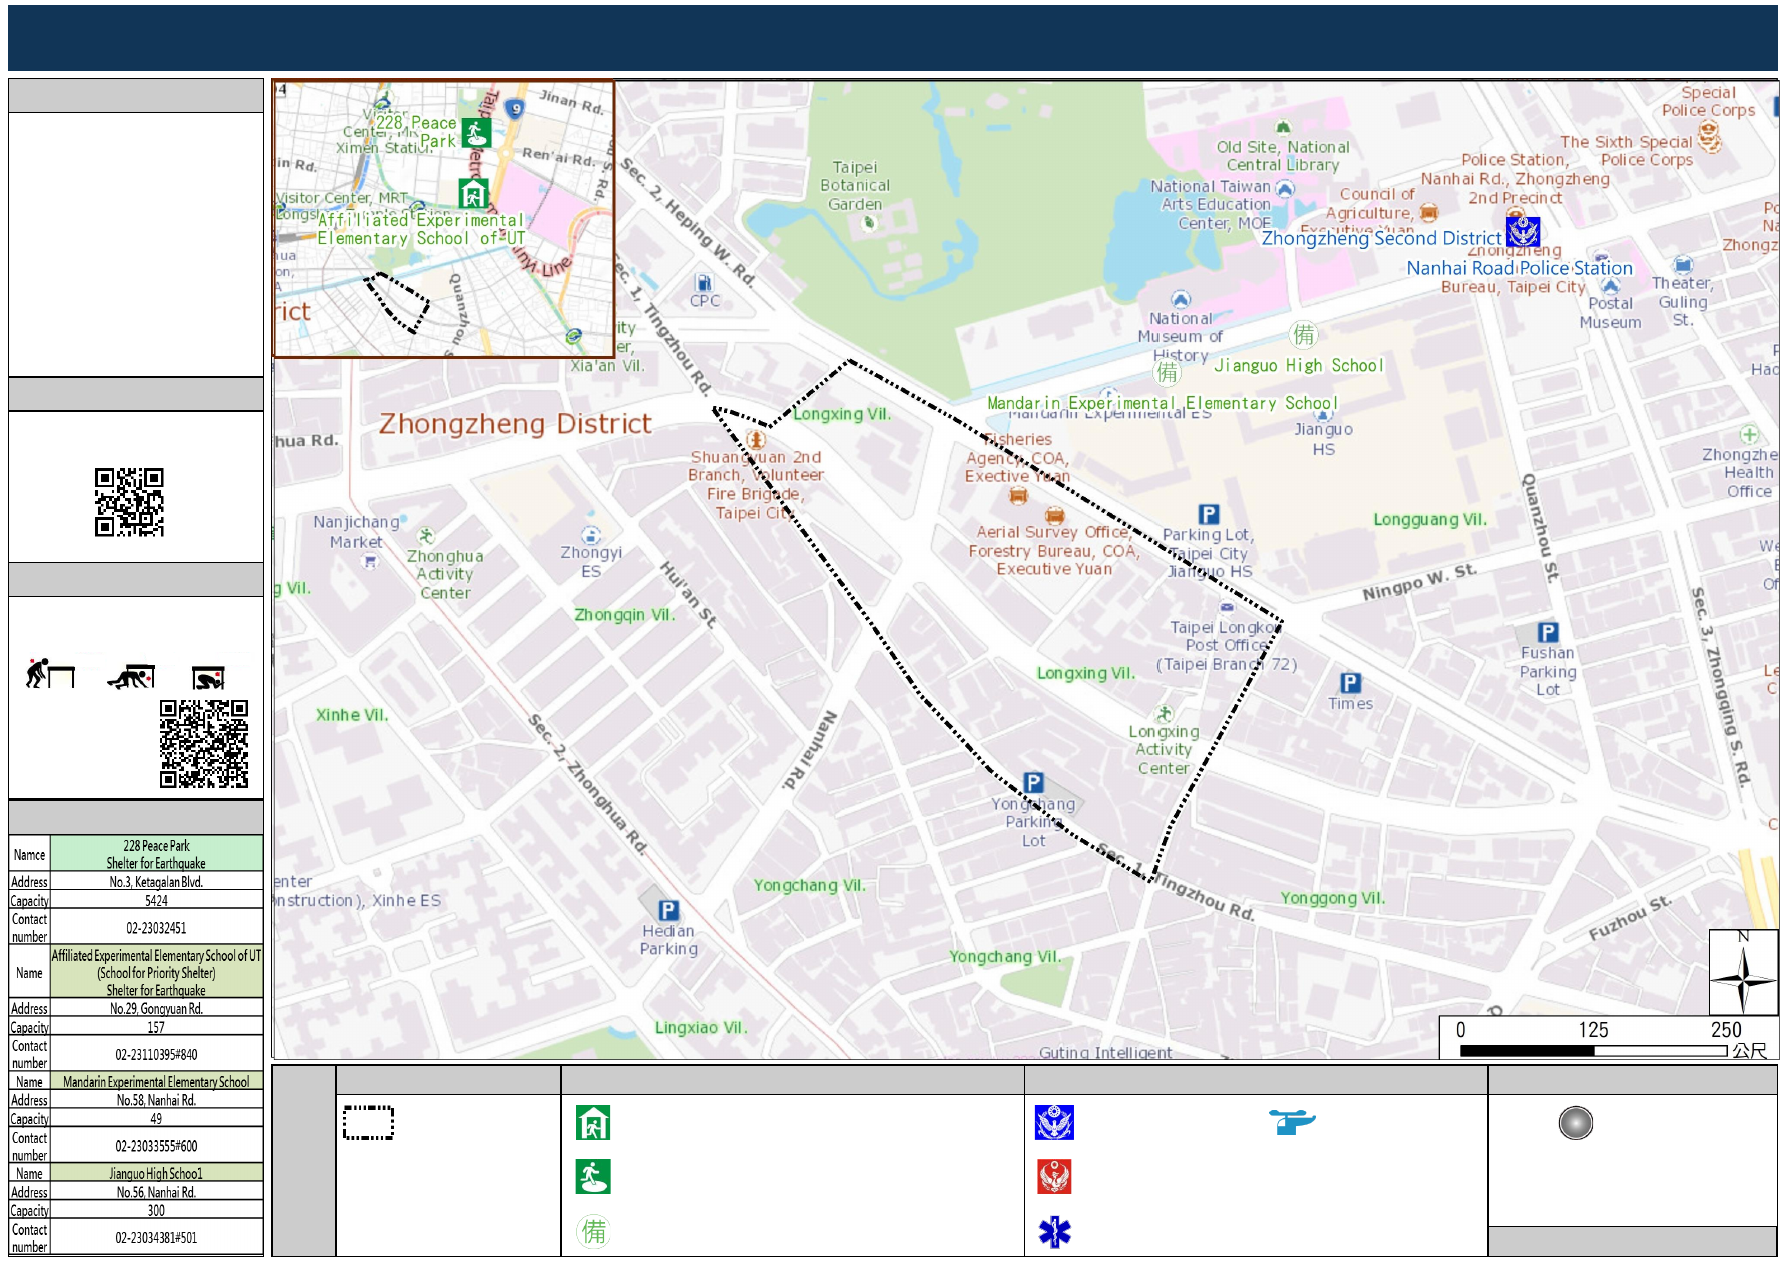Click the '228 Peace Park' name cell
The width and height of the screenshot is (1786, 1263).
pyautogui.click(x=156, y=854)
